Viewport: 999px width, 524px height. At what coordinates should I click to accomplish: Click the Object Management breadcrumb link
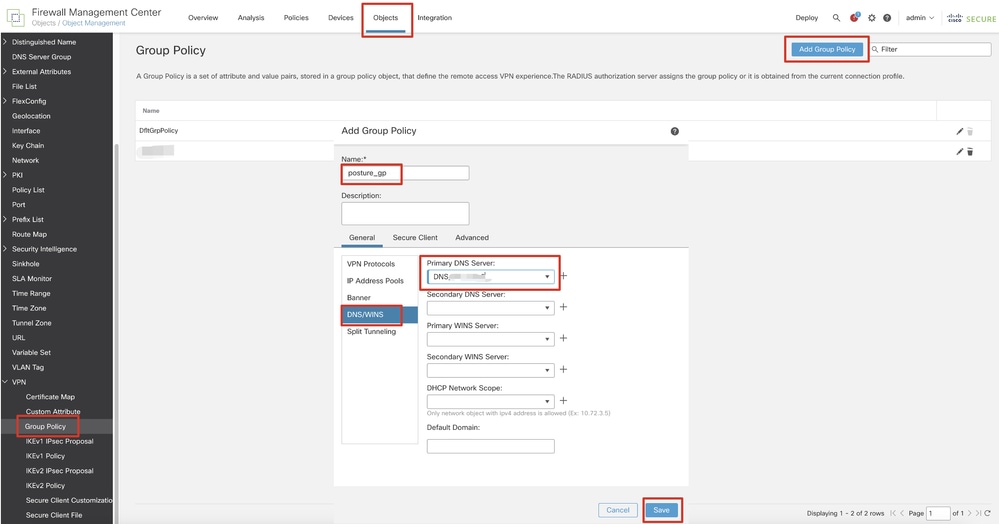coord(94,24)
